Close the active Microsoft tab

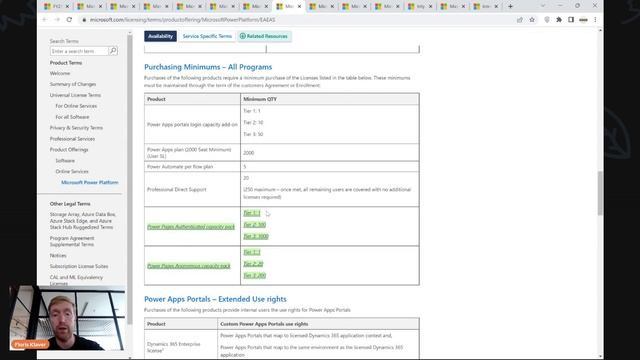pos(299,6)
